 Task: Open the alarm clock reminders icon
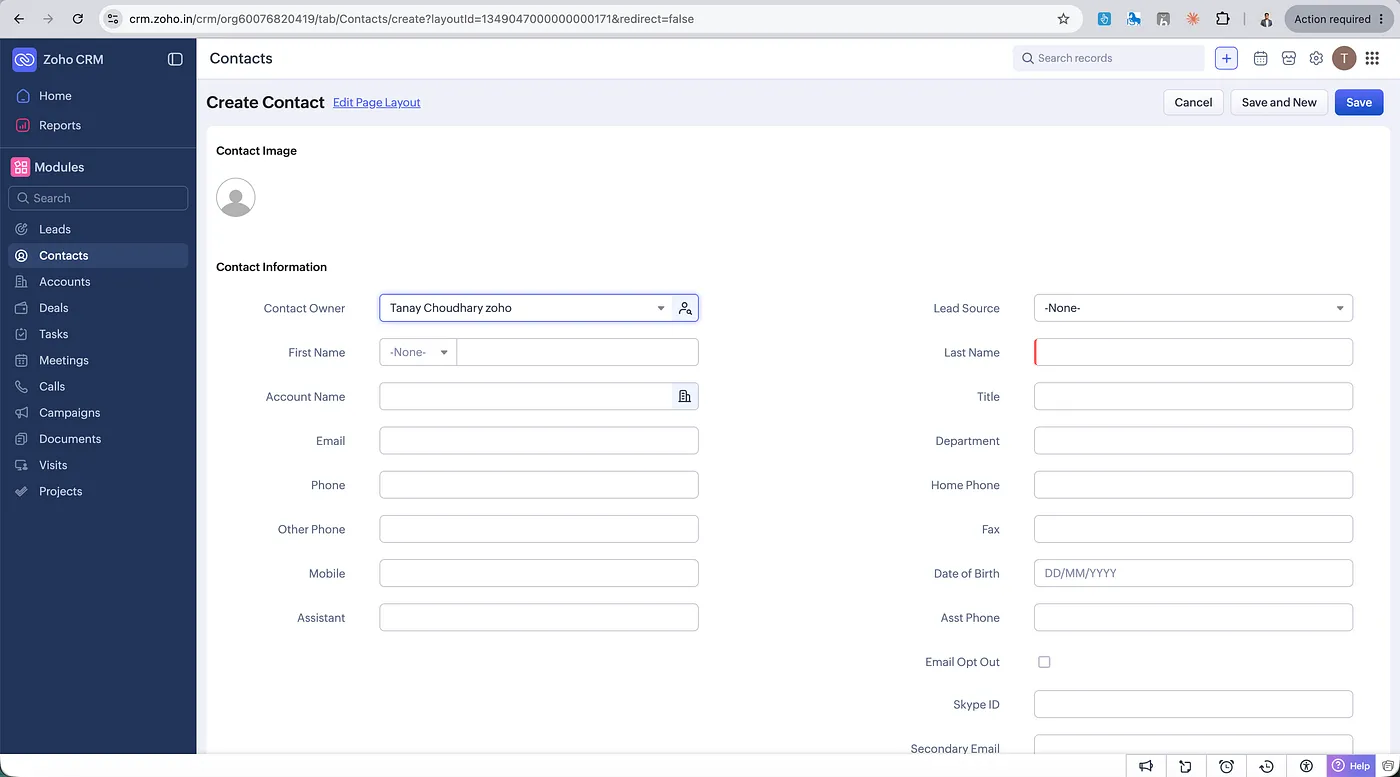coord(1226,766)
